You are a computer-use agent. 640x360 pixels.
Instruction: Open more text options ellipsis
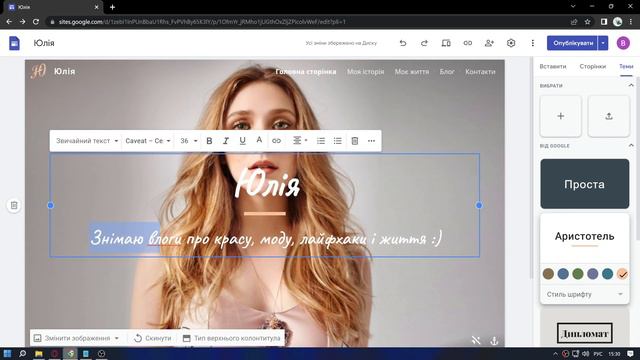point(371,141)
